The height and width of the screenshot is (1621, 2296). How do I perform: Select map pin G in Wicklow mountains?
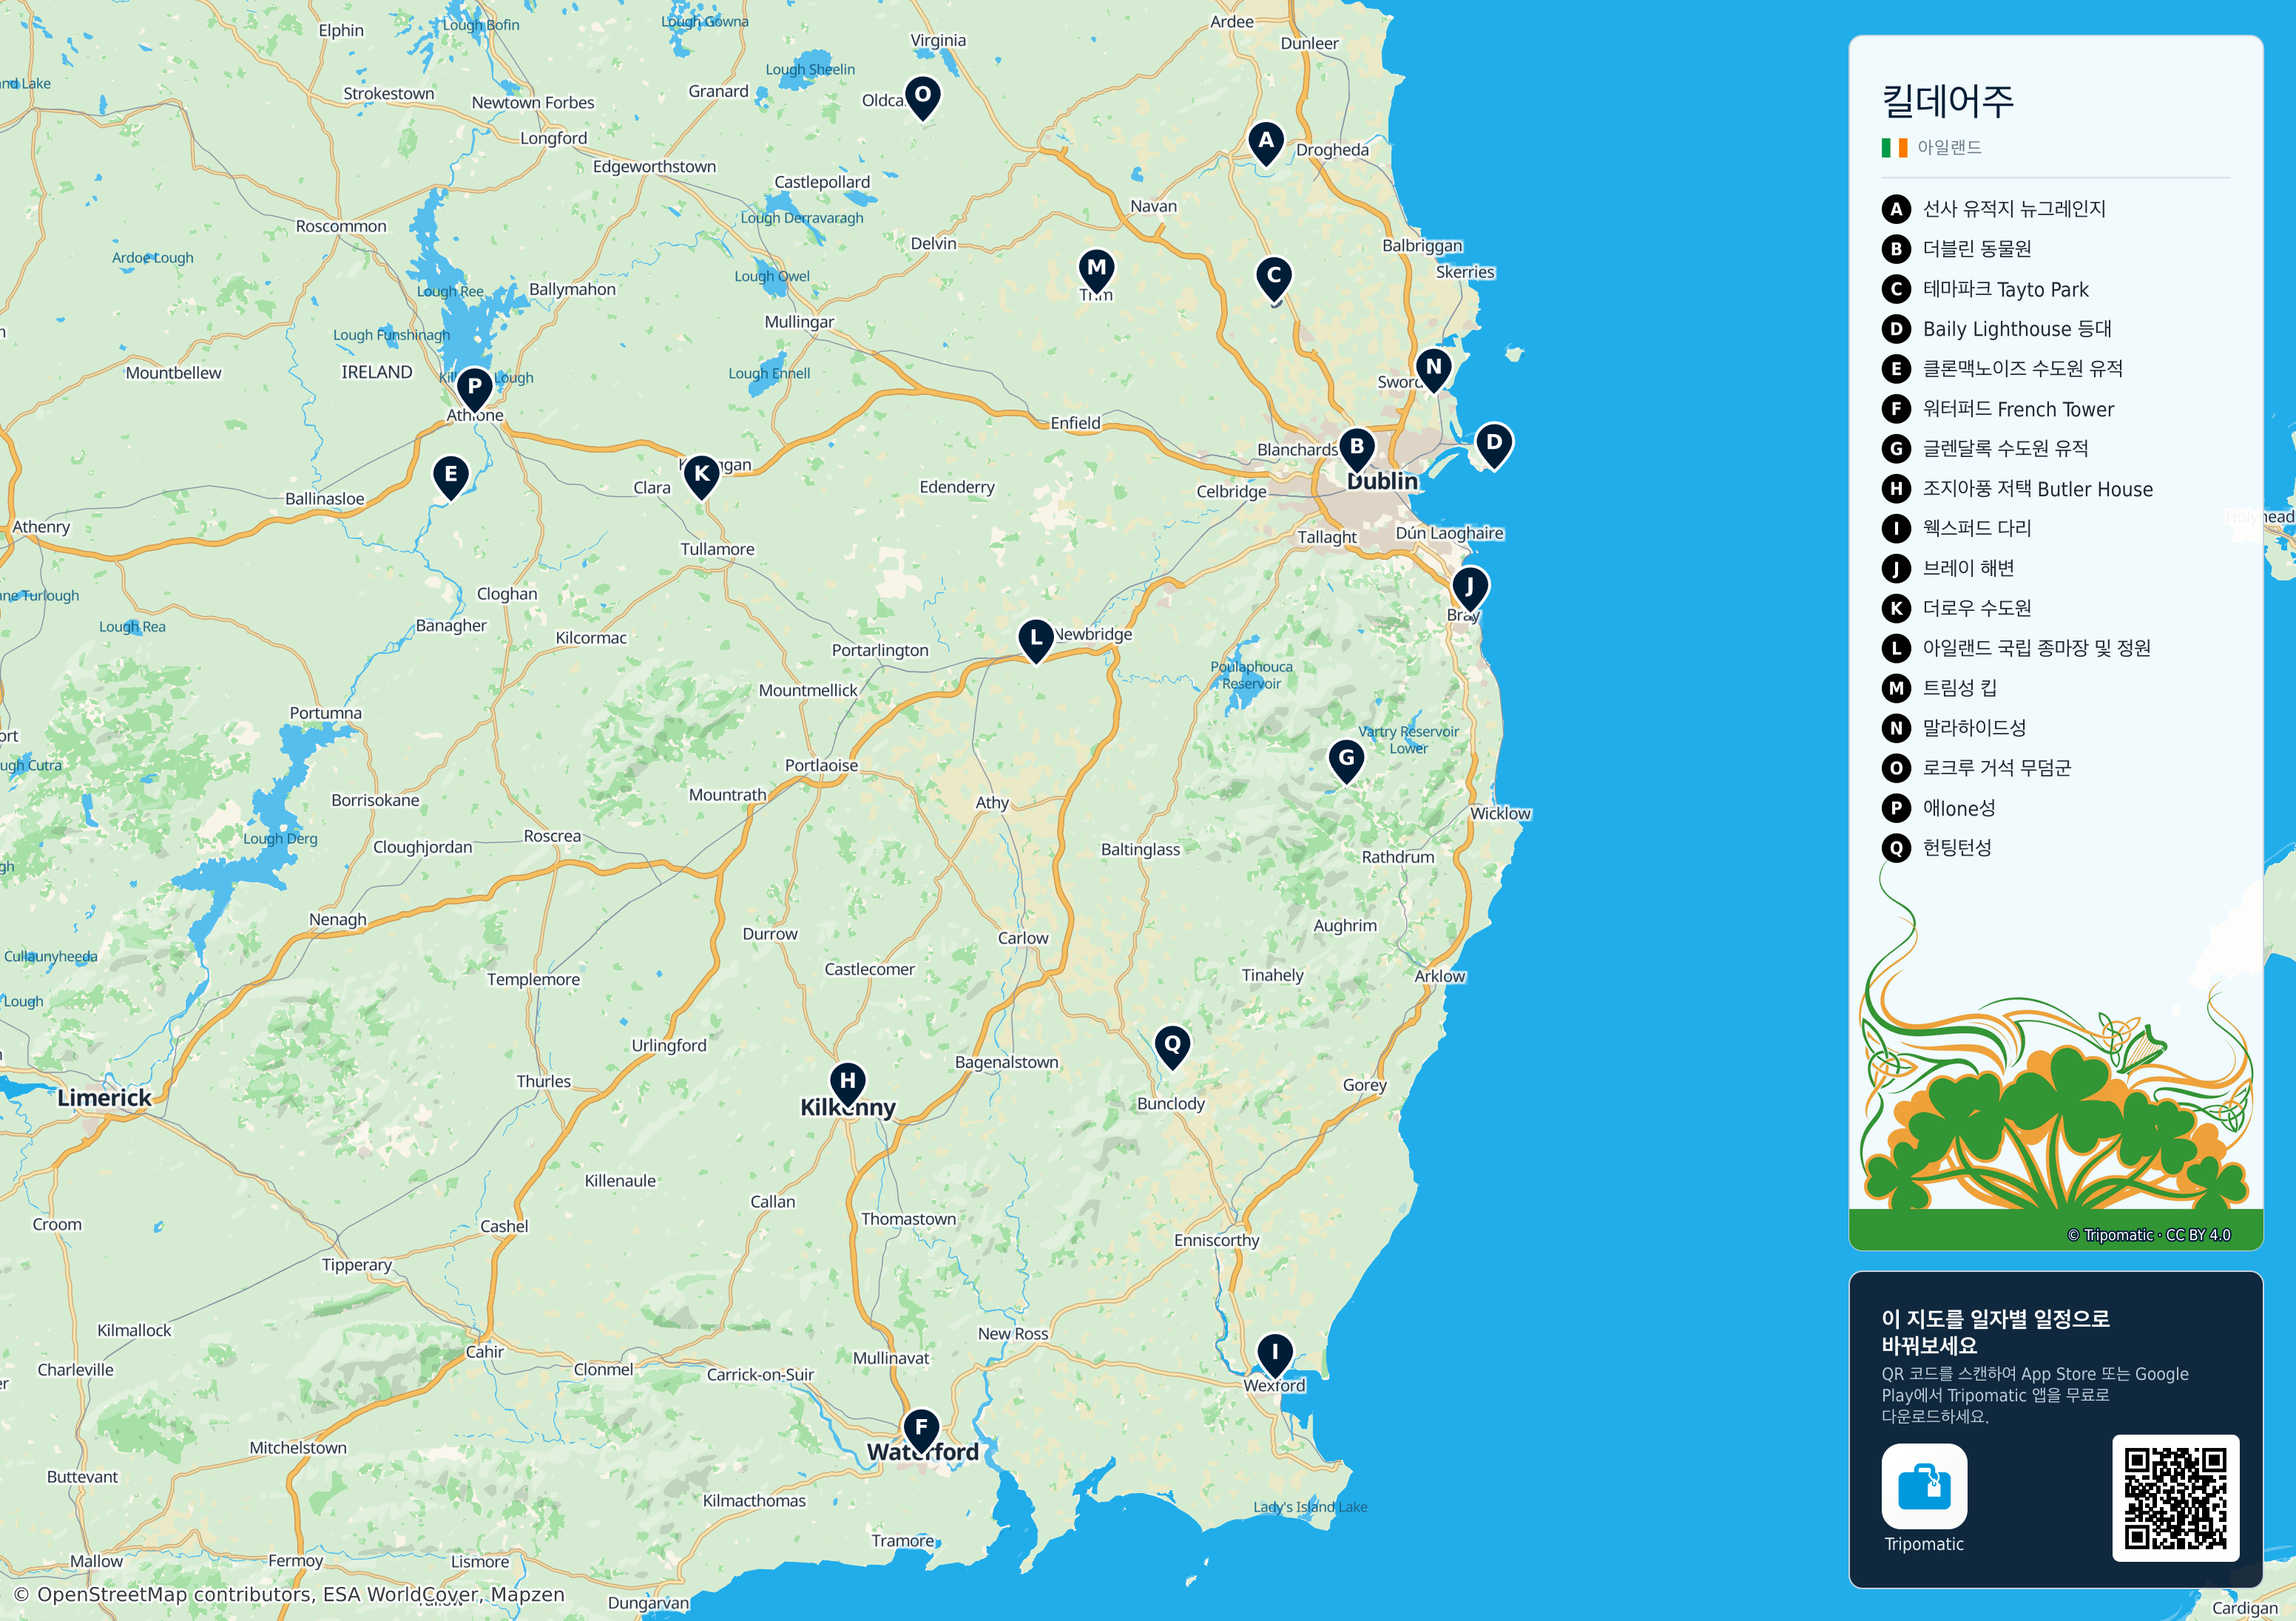(1347, 761)
